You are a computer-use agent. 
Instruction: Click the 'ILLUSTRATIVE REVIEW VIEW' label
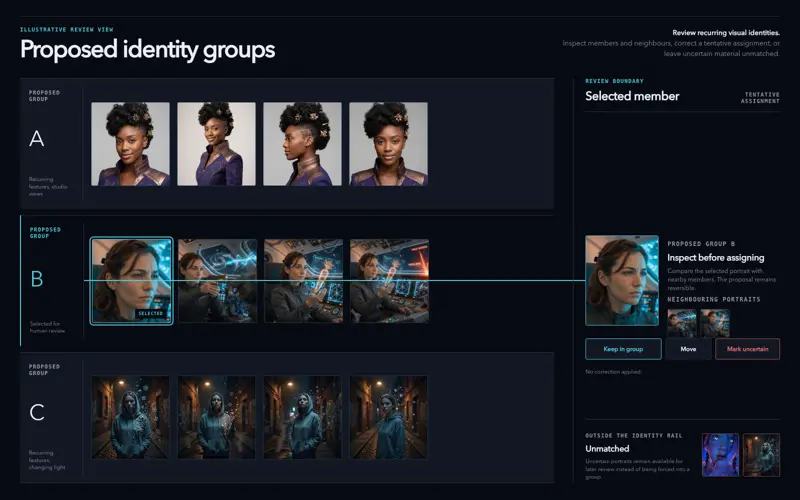[x=67, y=30]
